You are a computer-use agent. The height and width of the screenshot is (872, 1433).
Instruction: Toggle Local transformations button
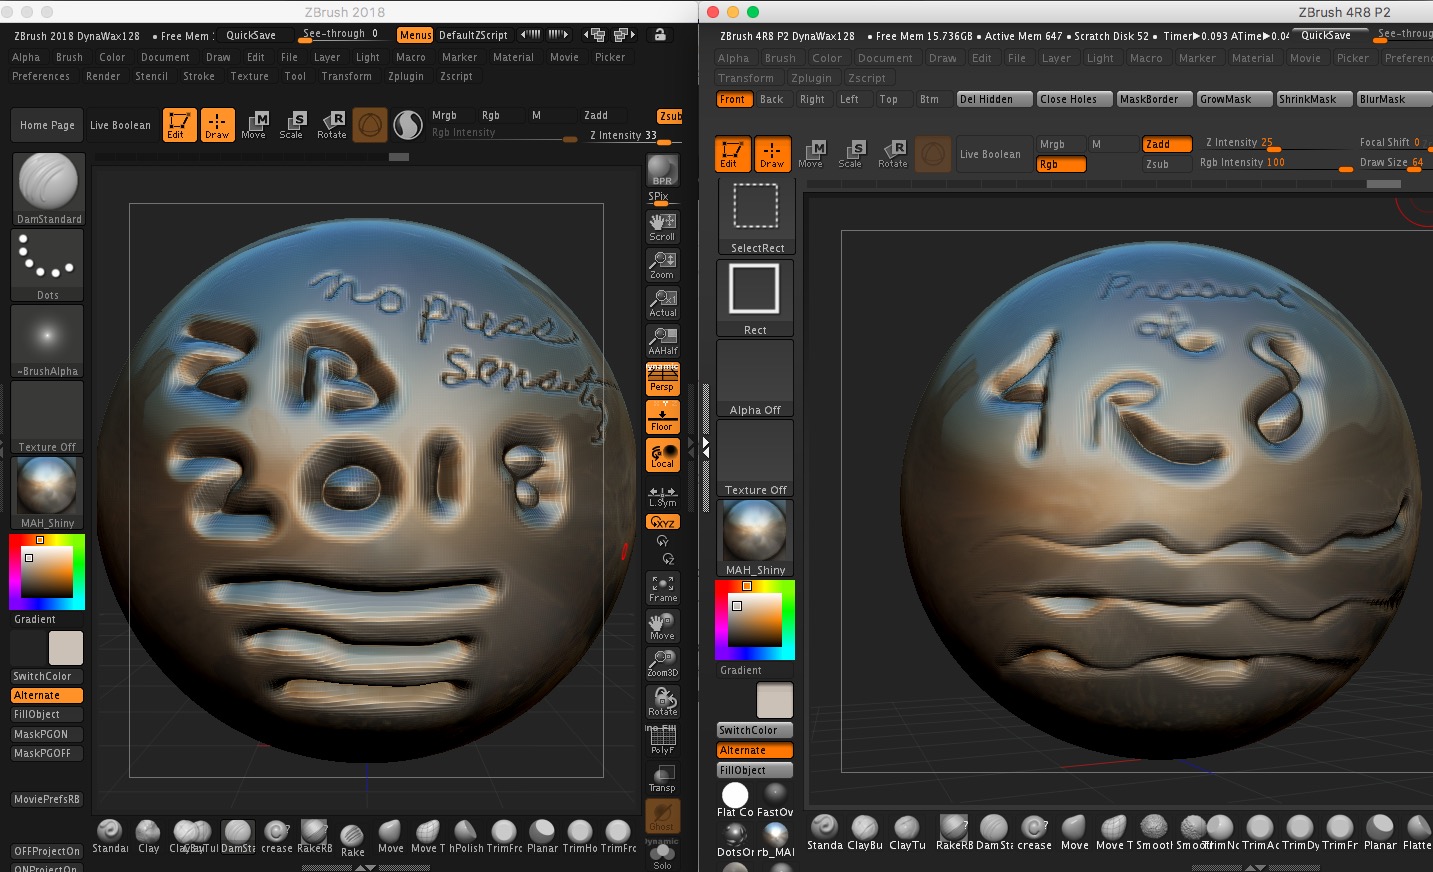(x=662, y=455)
